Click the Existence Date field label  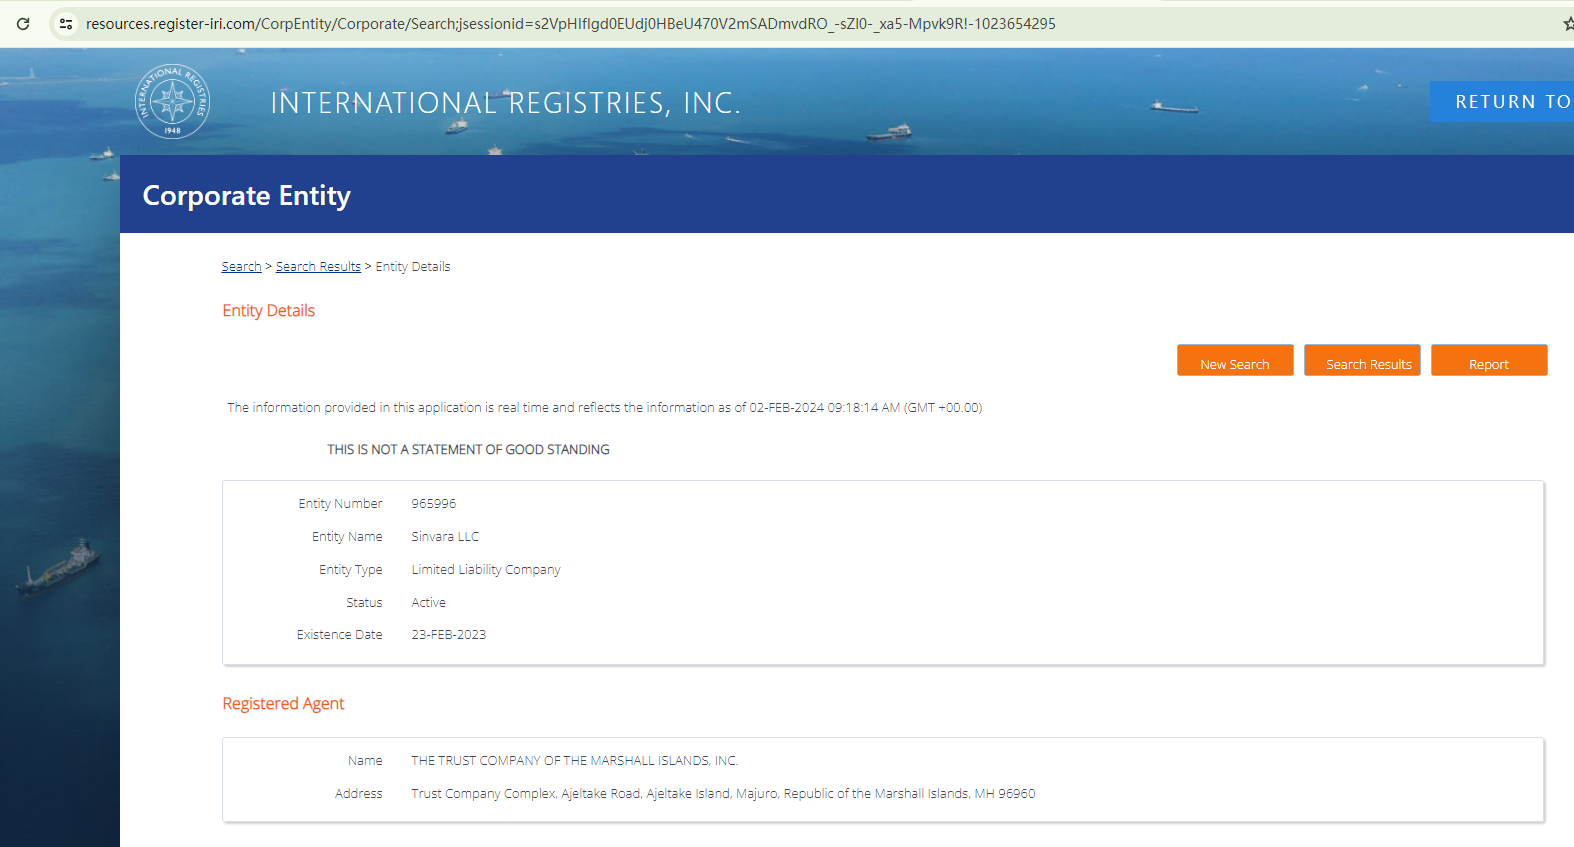tap(340, 635)
